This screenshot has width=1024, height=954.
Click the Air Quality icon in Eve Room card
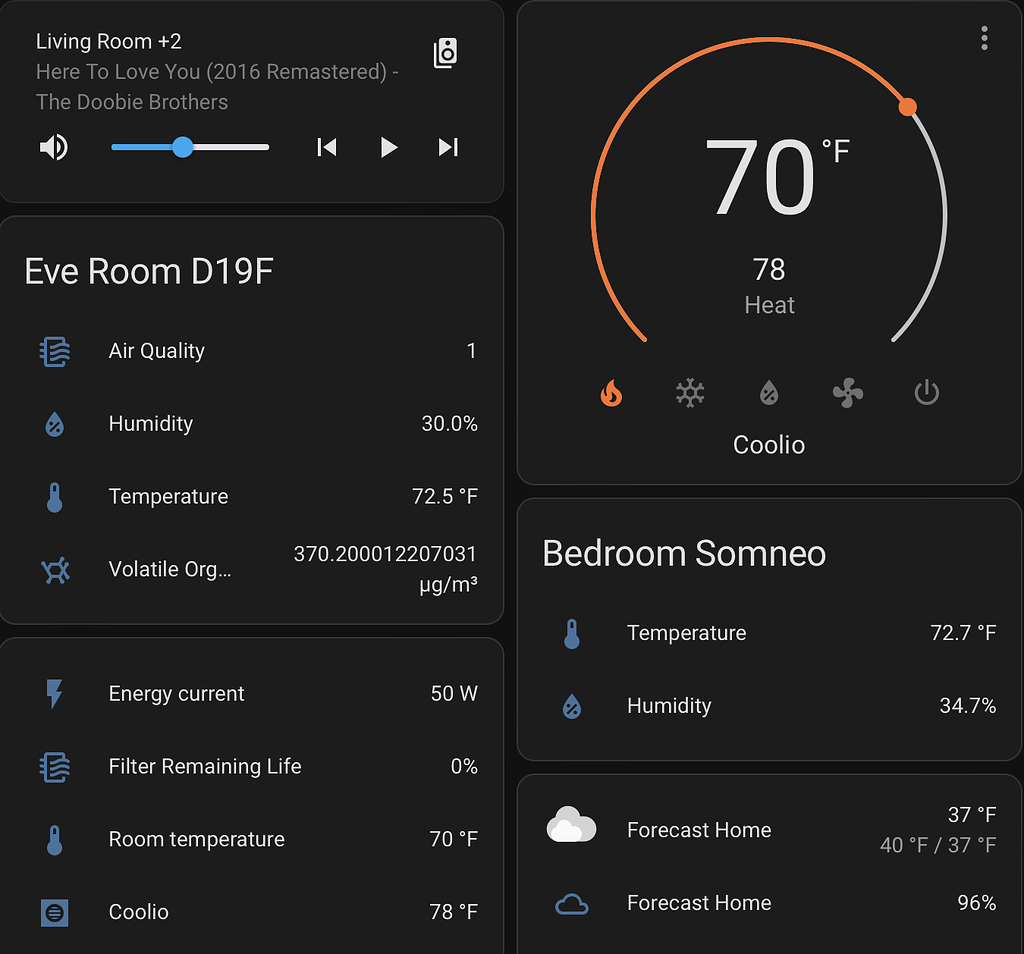click(56, 351)
